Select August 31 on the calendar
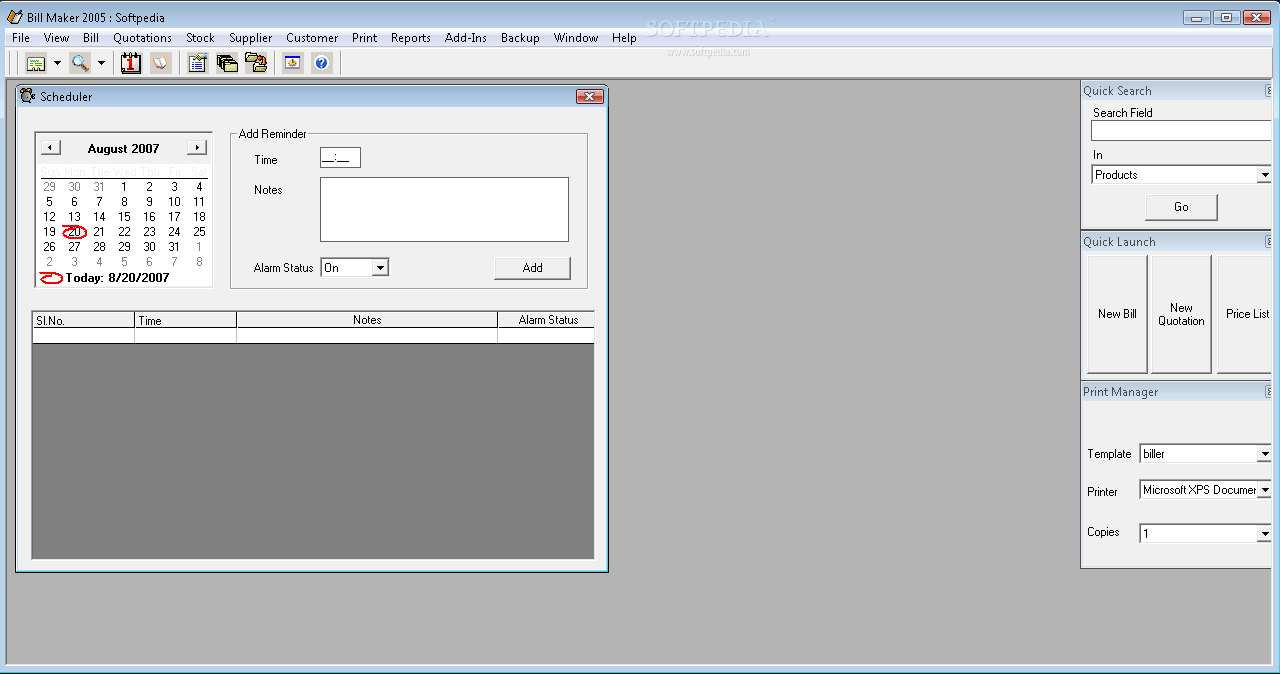The height and width of the screenshot is (674, 1280). pos(174,247)
